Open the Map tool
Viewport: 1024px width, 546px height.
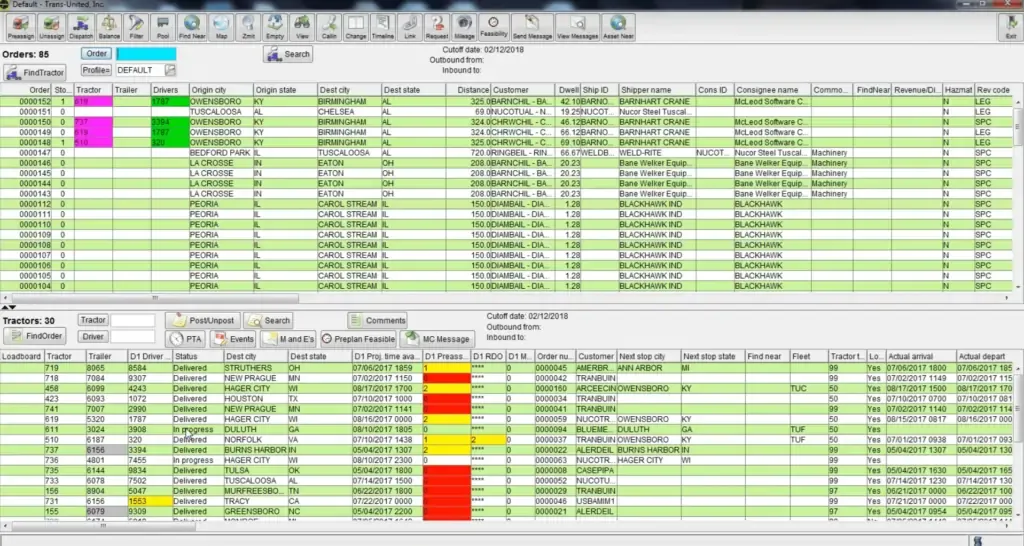click(221, 27)
